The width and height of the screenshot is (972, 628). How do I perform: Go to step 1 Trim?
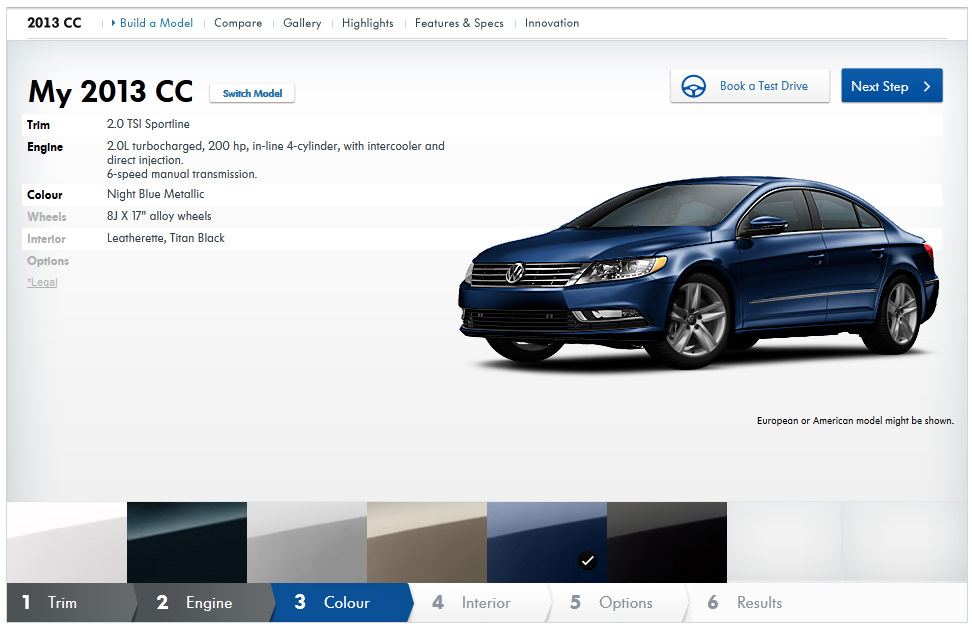[71, 602]
